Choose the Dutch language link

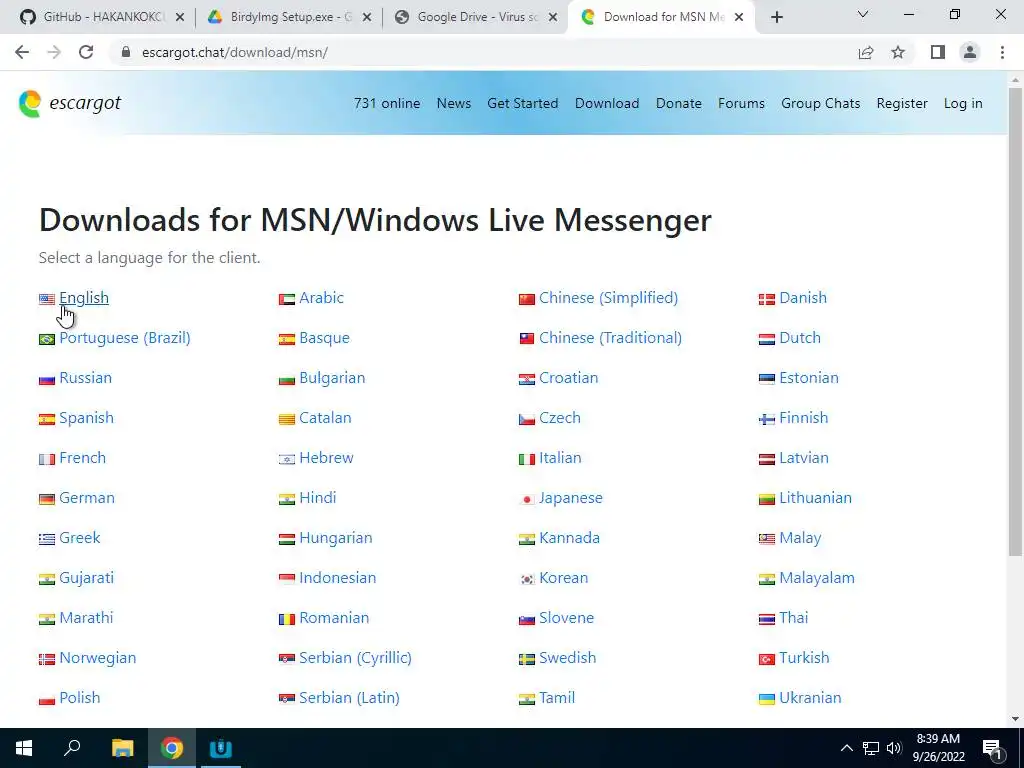(800, 338)
